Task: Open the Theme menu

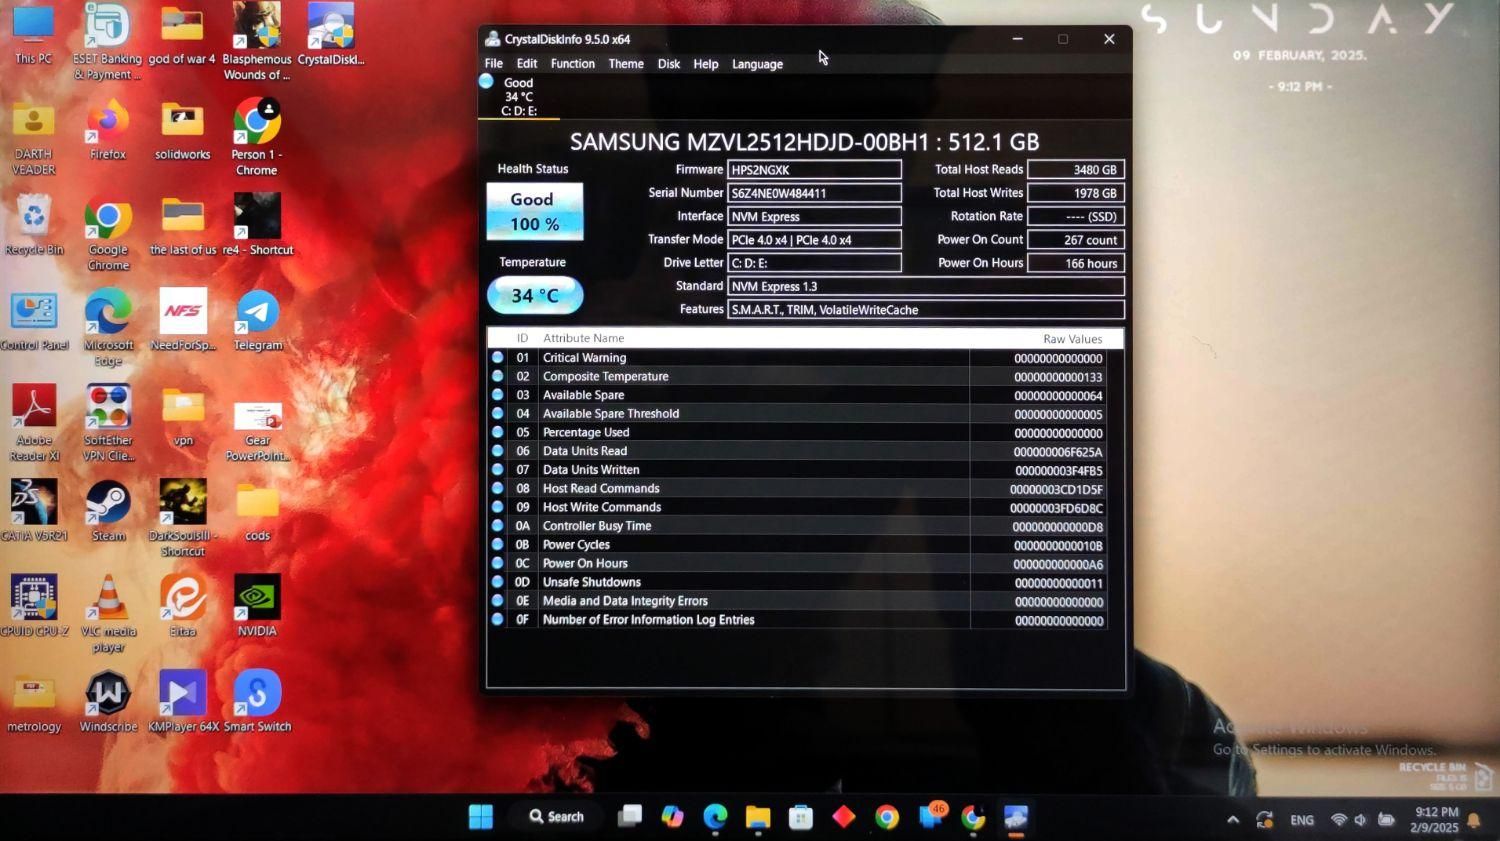Action: [626, 64]
